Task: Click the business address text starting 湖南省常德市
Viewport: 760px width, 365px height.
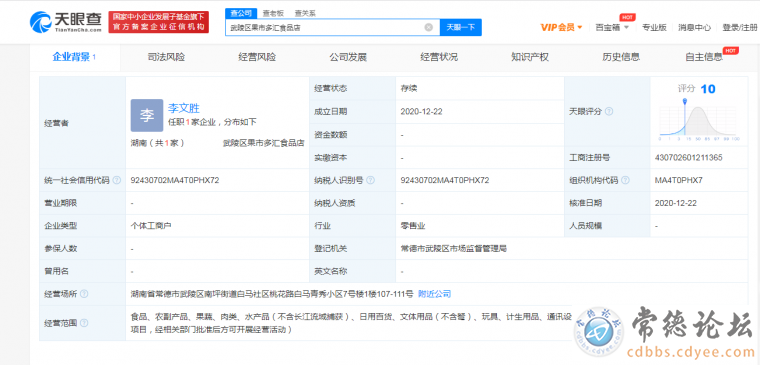Action: (272, 294)
